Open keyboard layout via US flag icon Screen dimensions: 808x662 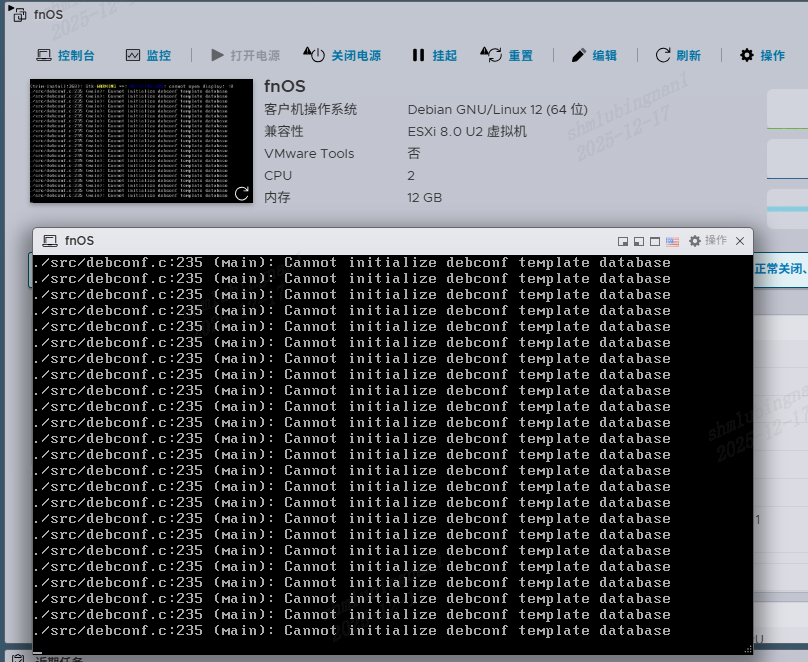[672, 241]
